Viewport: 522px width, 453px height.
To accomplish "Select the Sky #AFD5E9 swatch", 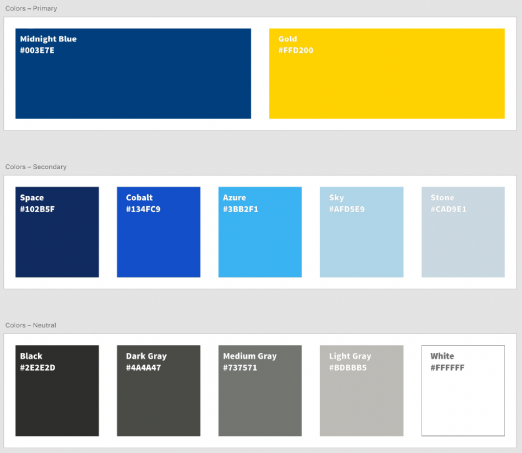I will click(x=362, y=232).
